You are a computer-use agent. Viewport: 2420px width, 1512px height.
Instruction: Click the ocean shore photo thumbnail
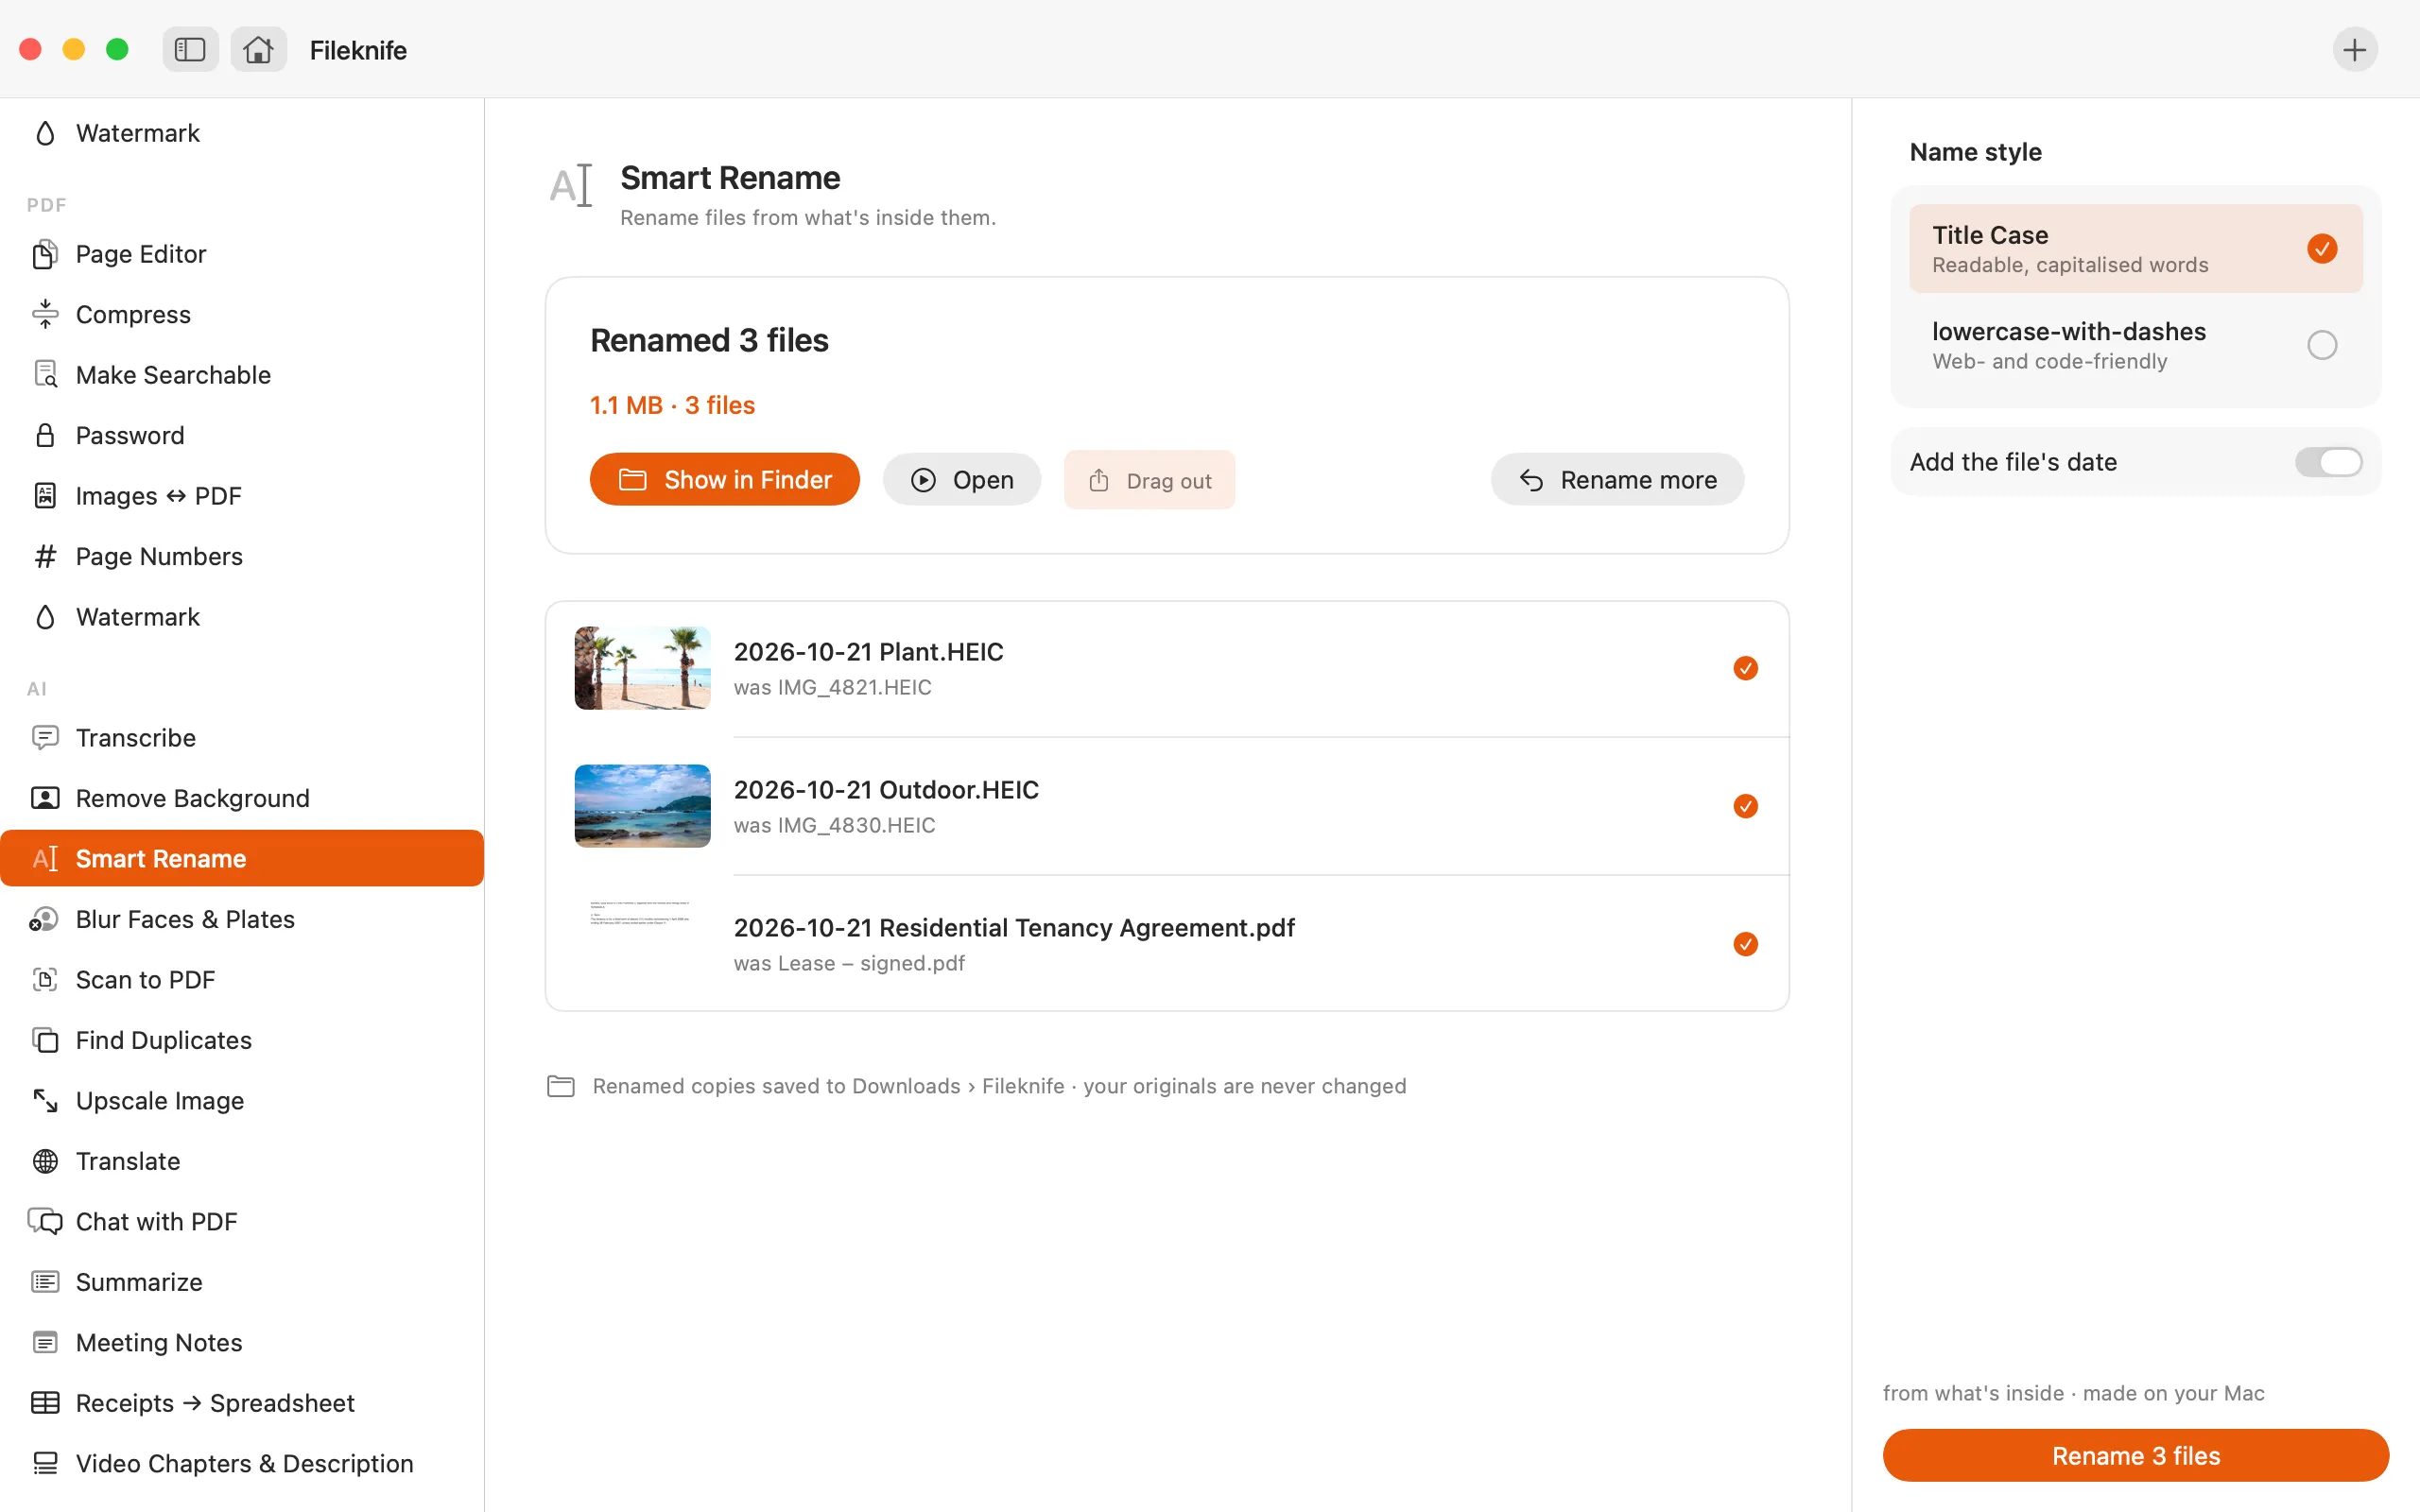(x=642, y=806)
